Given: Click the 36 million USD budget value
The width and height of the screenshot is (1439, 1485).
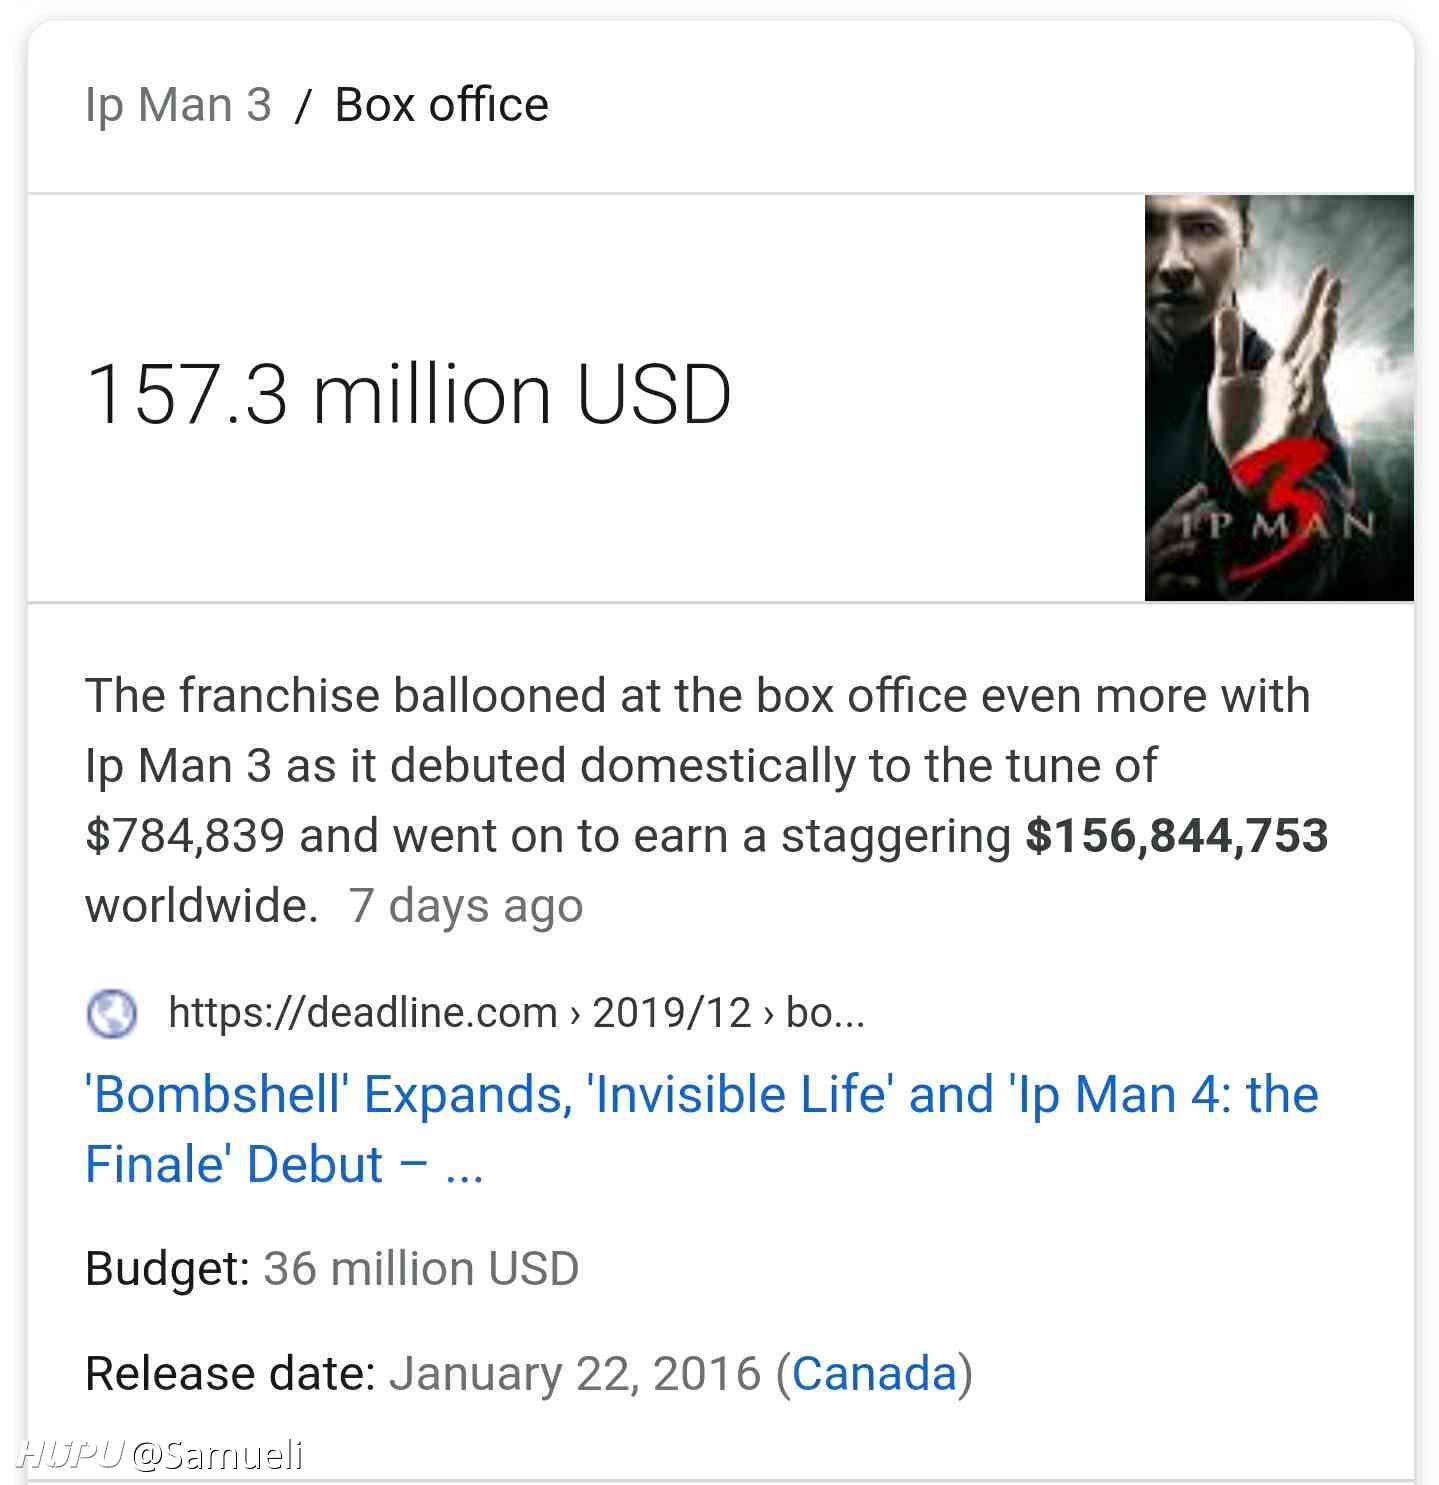Looking at the screenshot, I should point(421,1269).
